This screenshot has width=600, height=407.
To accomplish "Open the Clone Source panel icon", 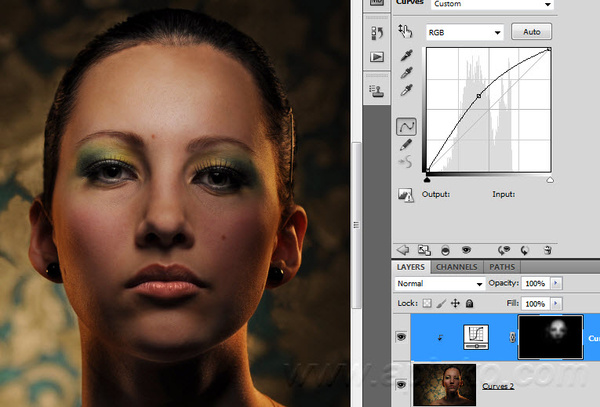I will [x=377, y=91].
